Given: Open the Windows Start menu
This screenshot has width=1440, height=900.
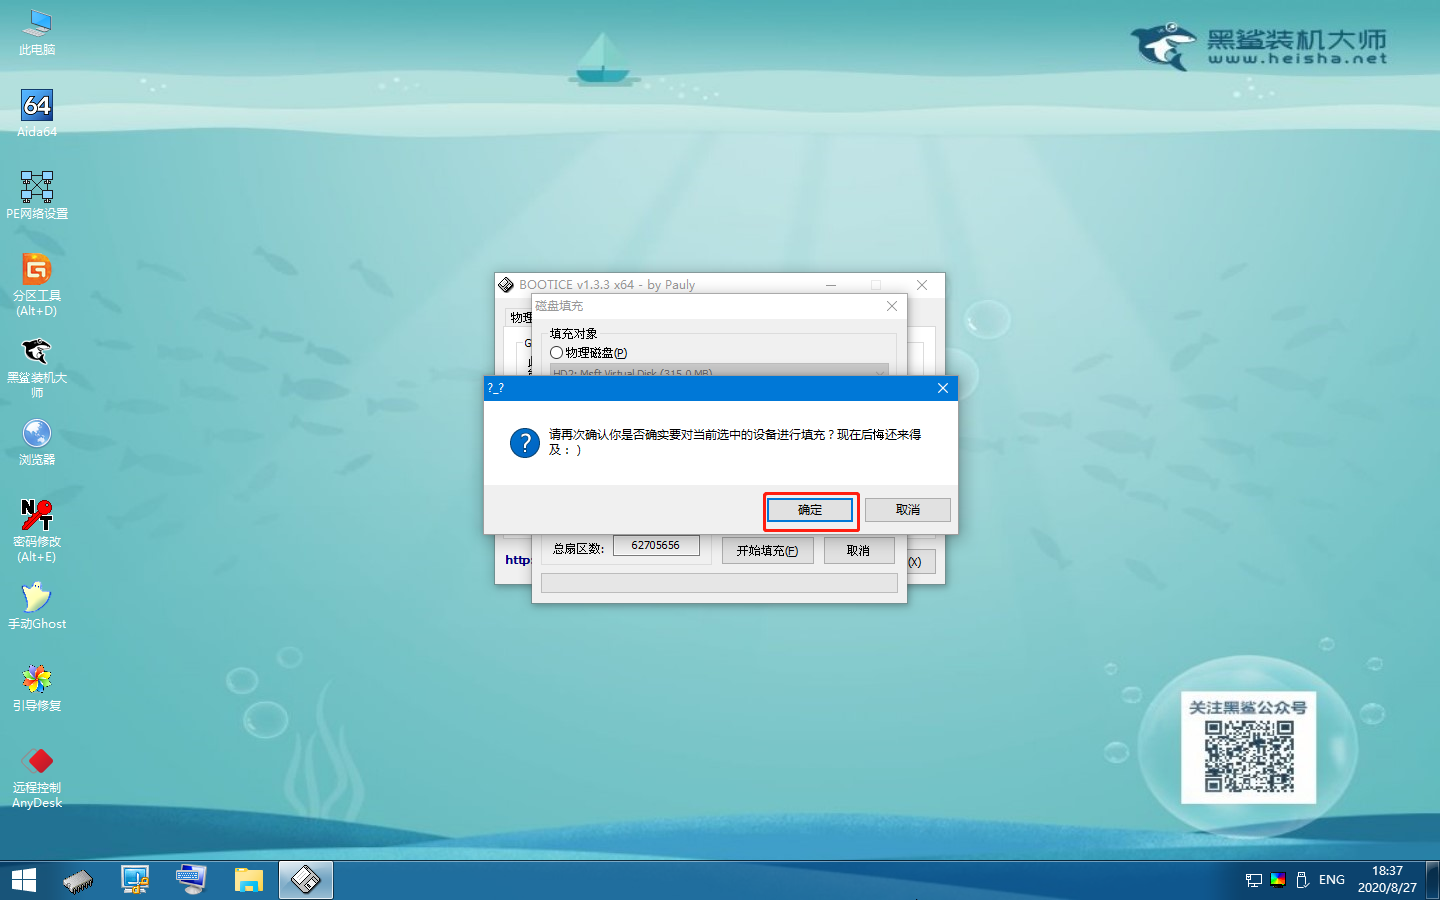Looking at the screenshot, I should coord(24,880).
